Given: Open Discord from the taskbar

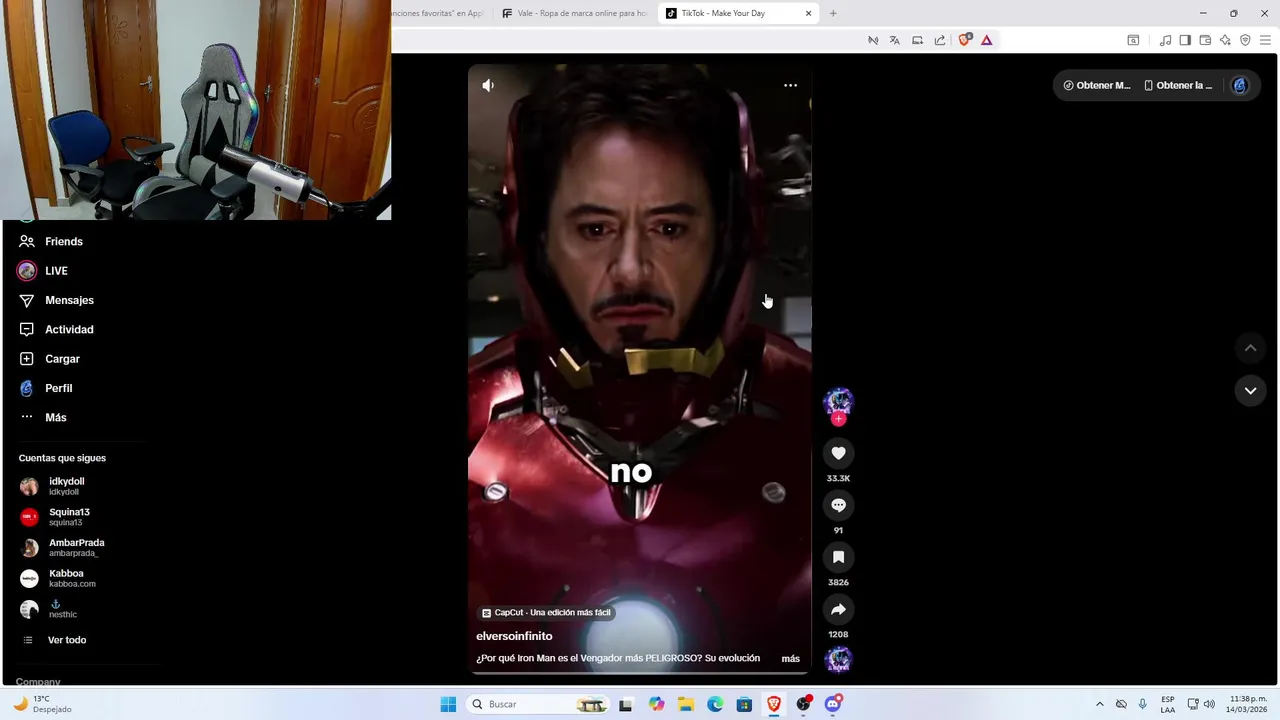Looking at the screenshot, I should click(833, 704).
